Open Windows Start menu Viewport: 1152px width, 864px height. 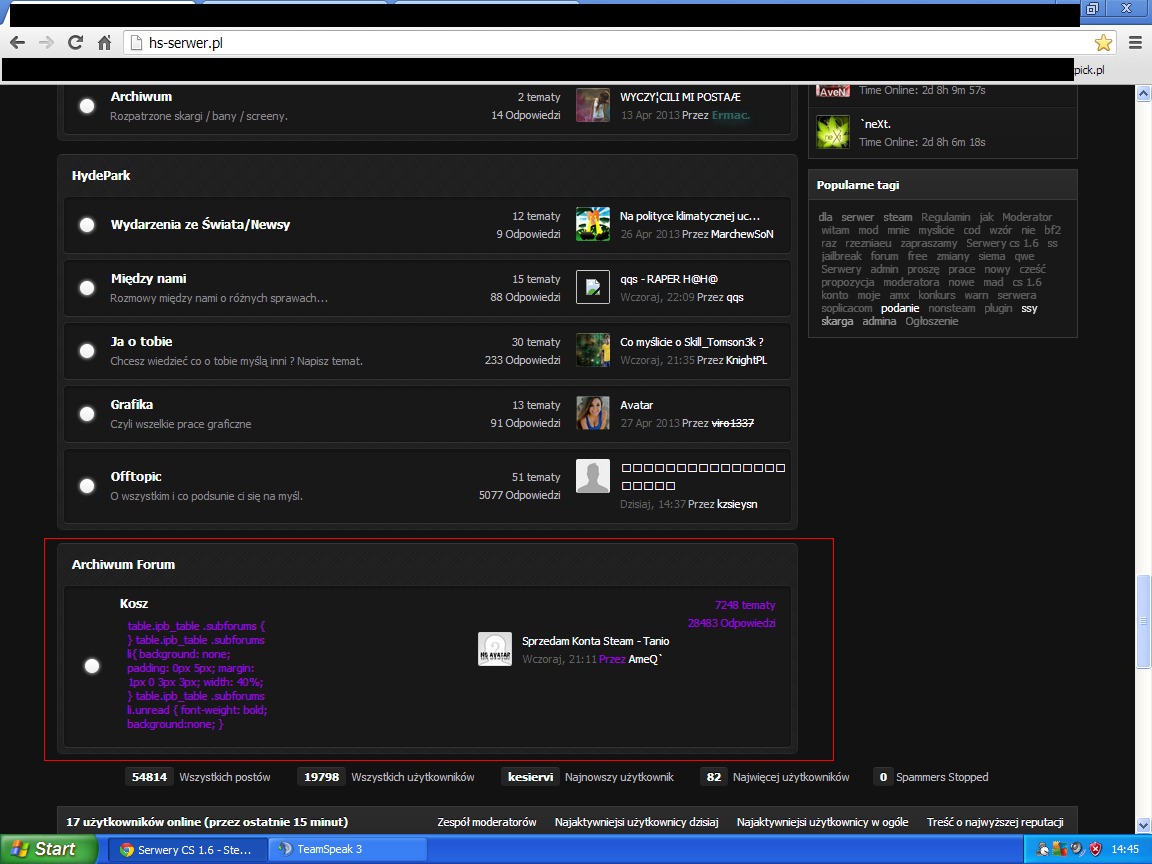[x=43, y=849]
